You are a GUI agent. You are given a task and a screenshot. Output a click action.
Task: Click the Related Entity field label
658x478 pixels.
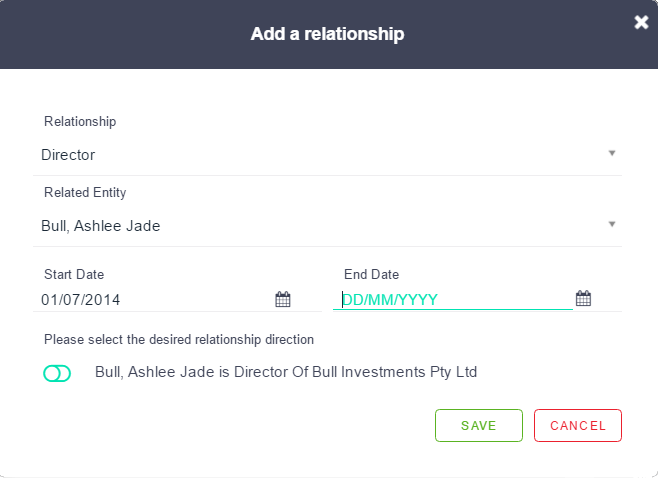point(85,192)
